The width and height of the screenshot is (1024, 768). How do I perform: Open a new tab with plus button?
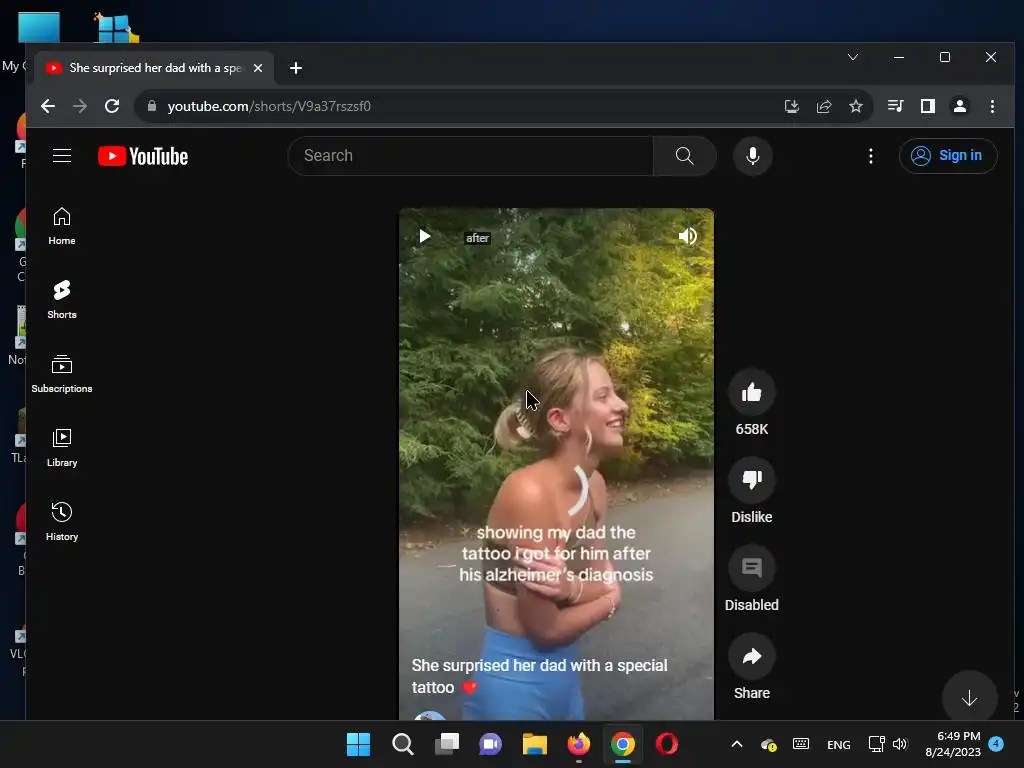pyautogui.click(x=295, y=68)
